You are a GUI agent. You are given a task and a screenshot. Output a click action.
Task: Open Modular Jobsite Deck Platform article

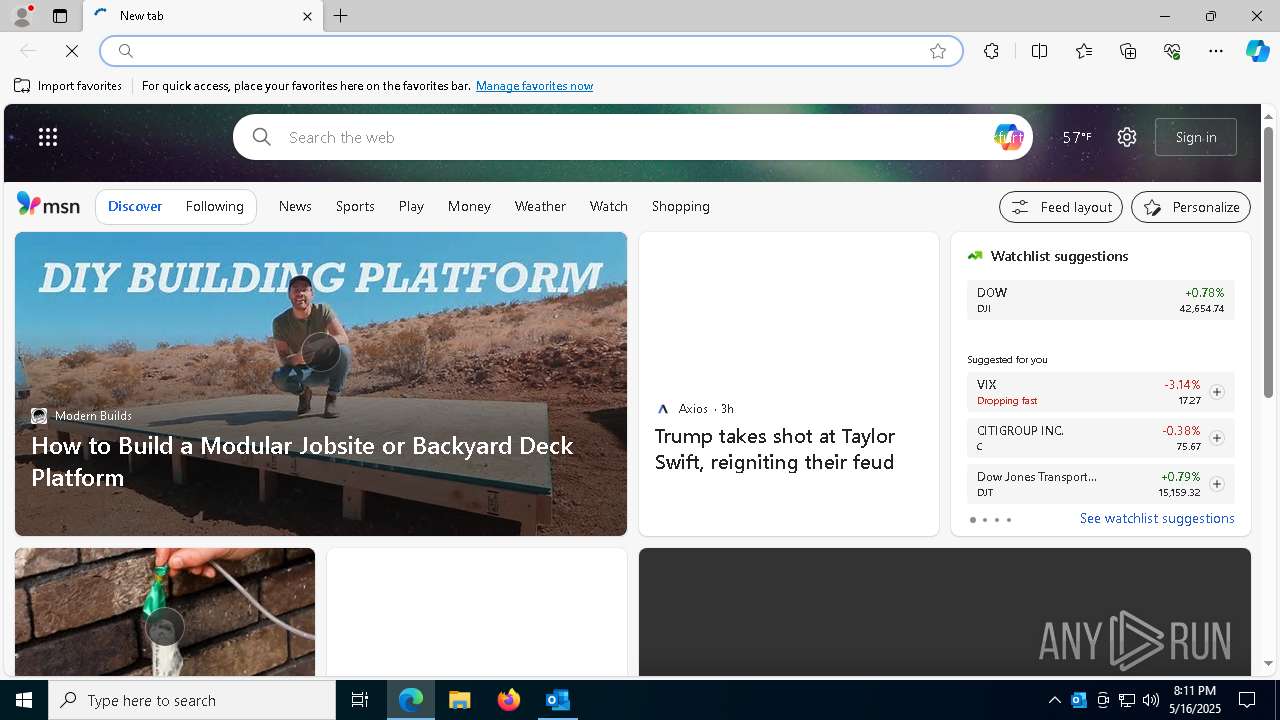click(x=302, y=461)
